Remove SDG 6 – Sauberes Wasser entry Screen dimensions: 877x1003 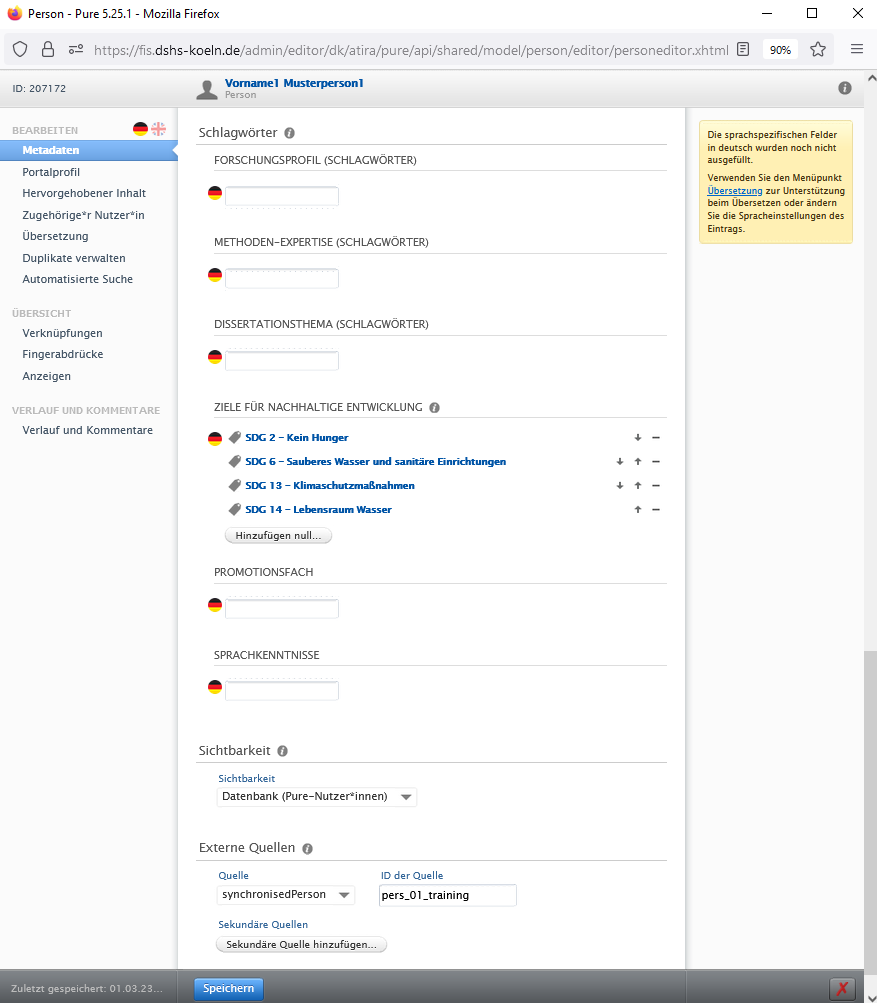656,462
